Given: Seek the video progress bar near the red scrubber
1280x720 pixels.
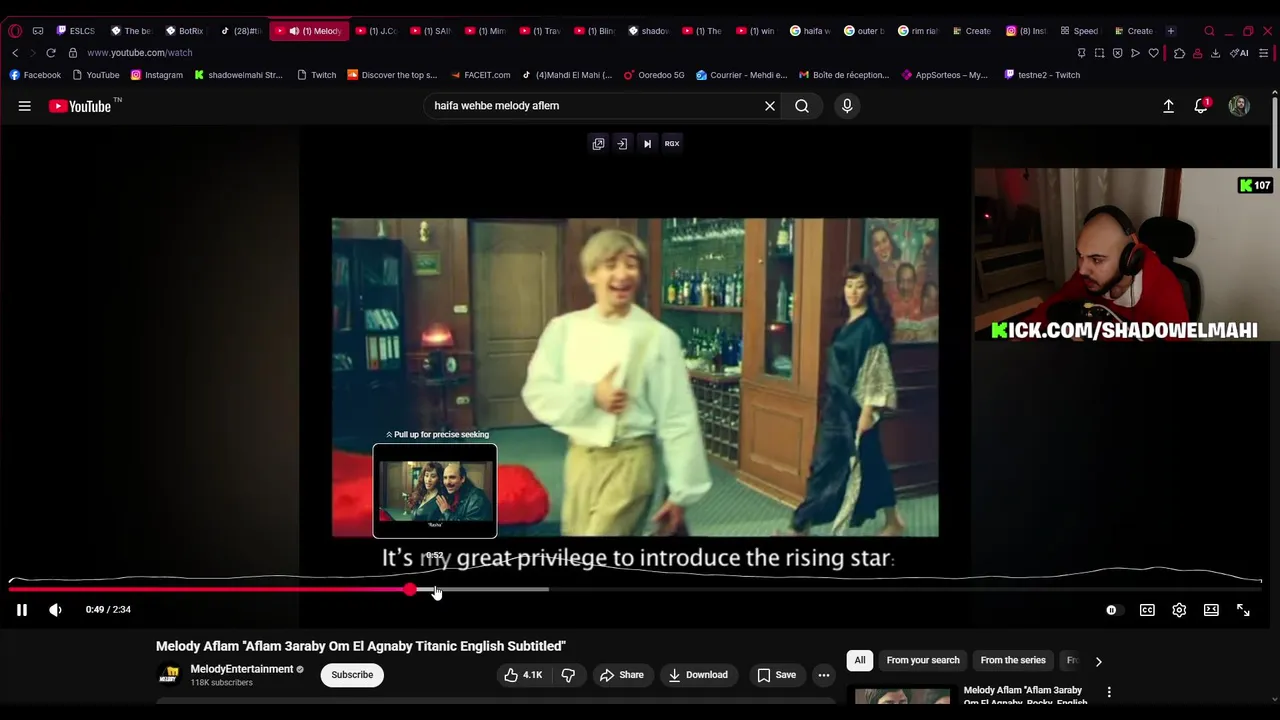Looking at the screenshot, I should (410, 590).
